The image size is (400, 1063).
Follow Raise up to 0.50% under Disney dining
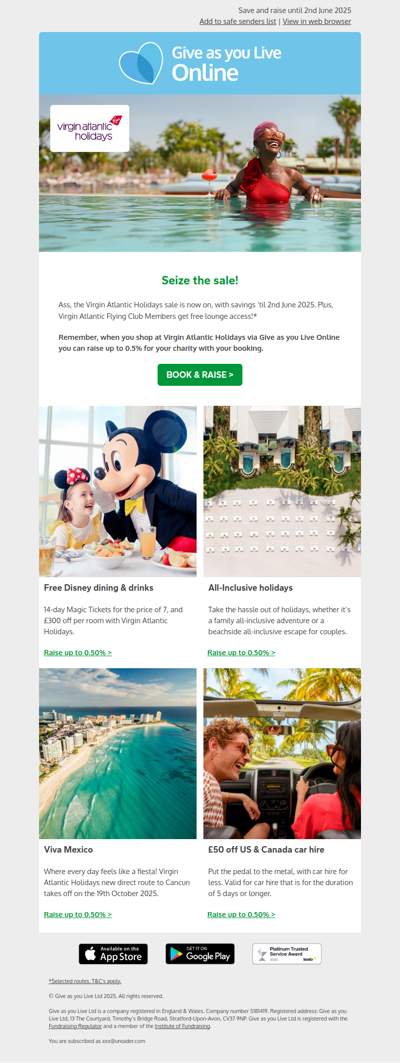78,653
